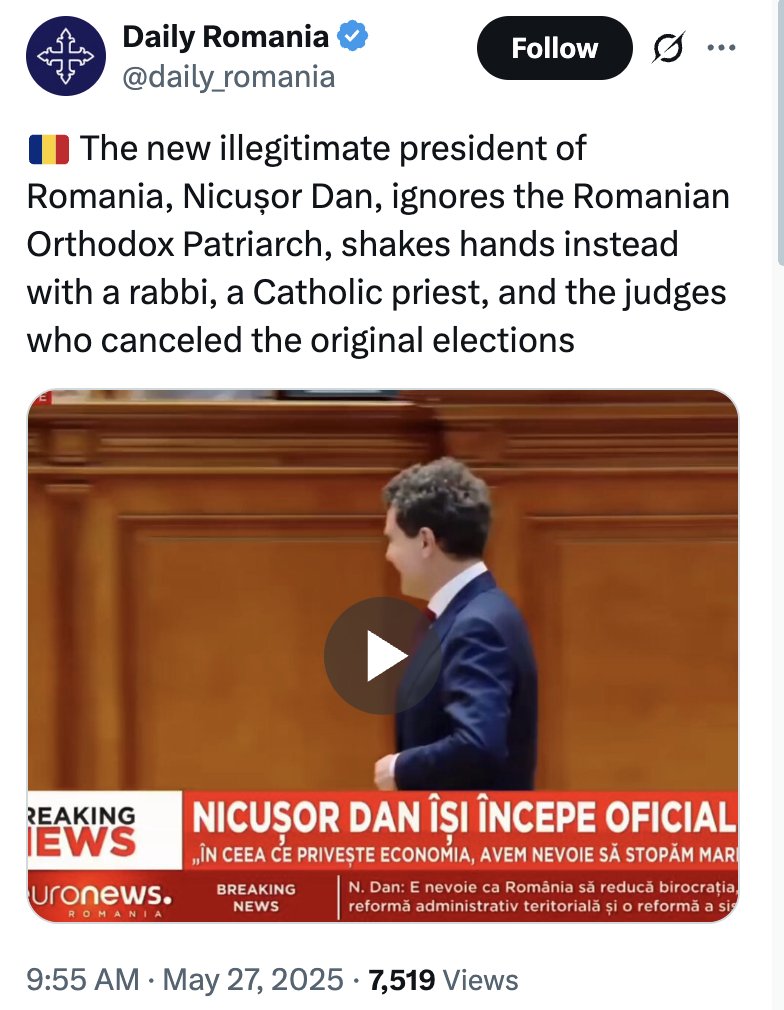Open the 9:55 AM May 27, 2025 timestamp
Screen dimensions: 784x1010
(x=185, y=980)
